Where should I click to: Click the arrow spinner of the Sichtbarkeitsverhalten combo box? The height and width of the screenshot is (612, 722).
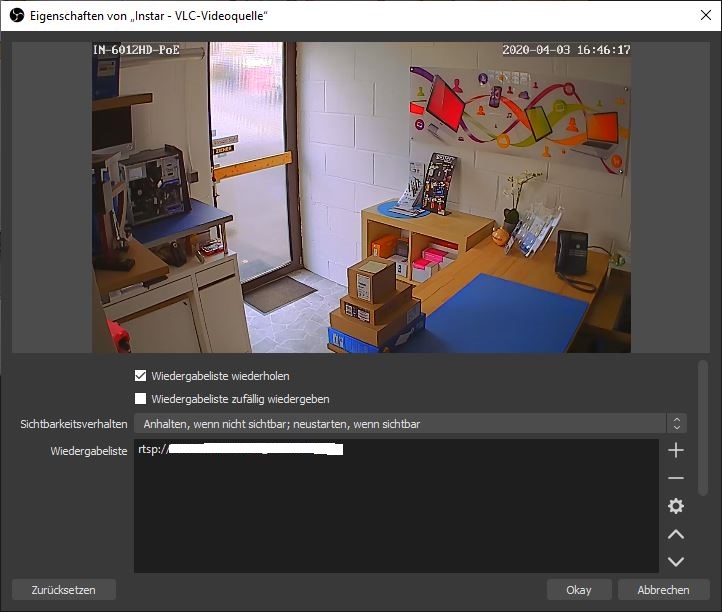click(677, 424)
